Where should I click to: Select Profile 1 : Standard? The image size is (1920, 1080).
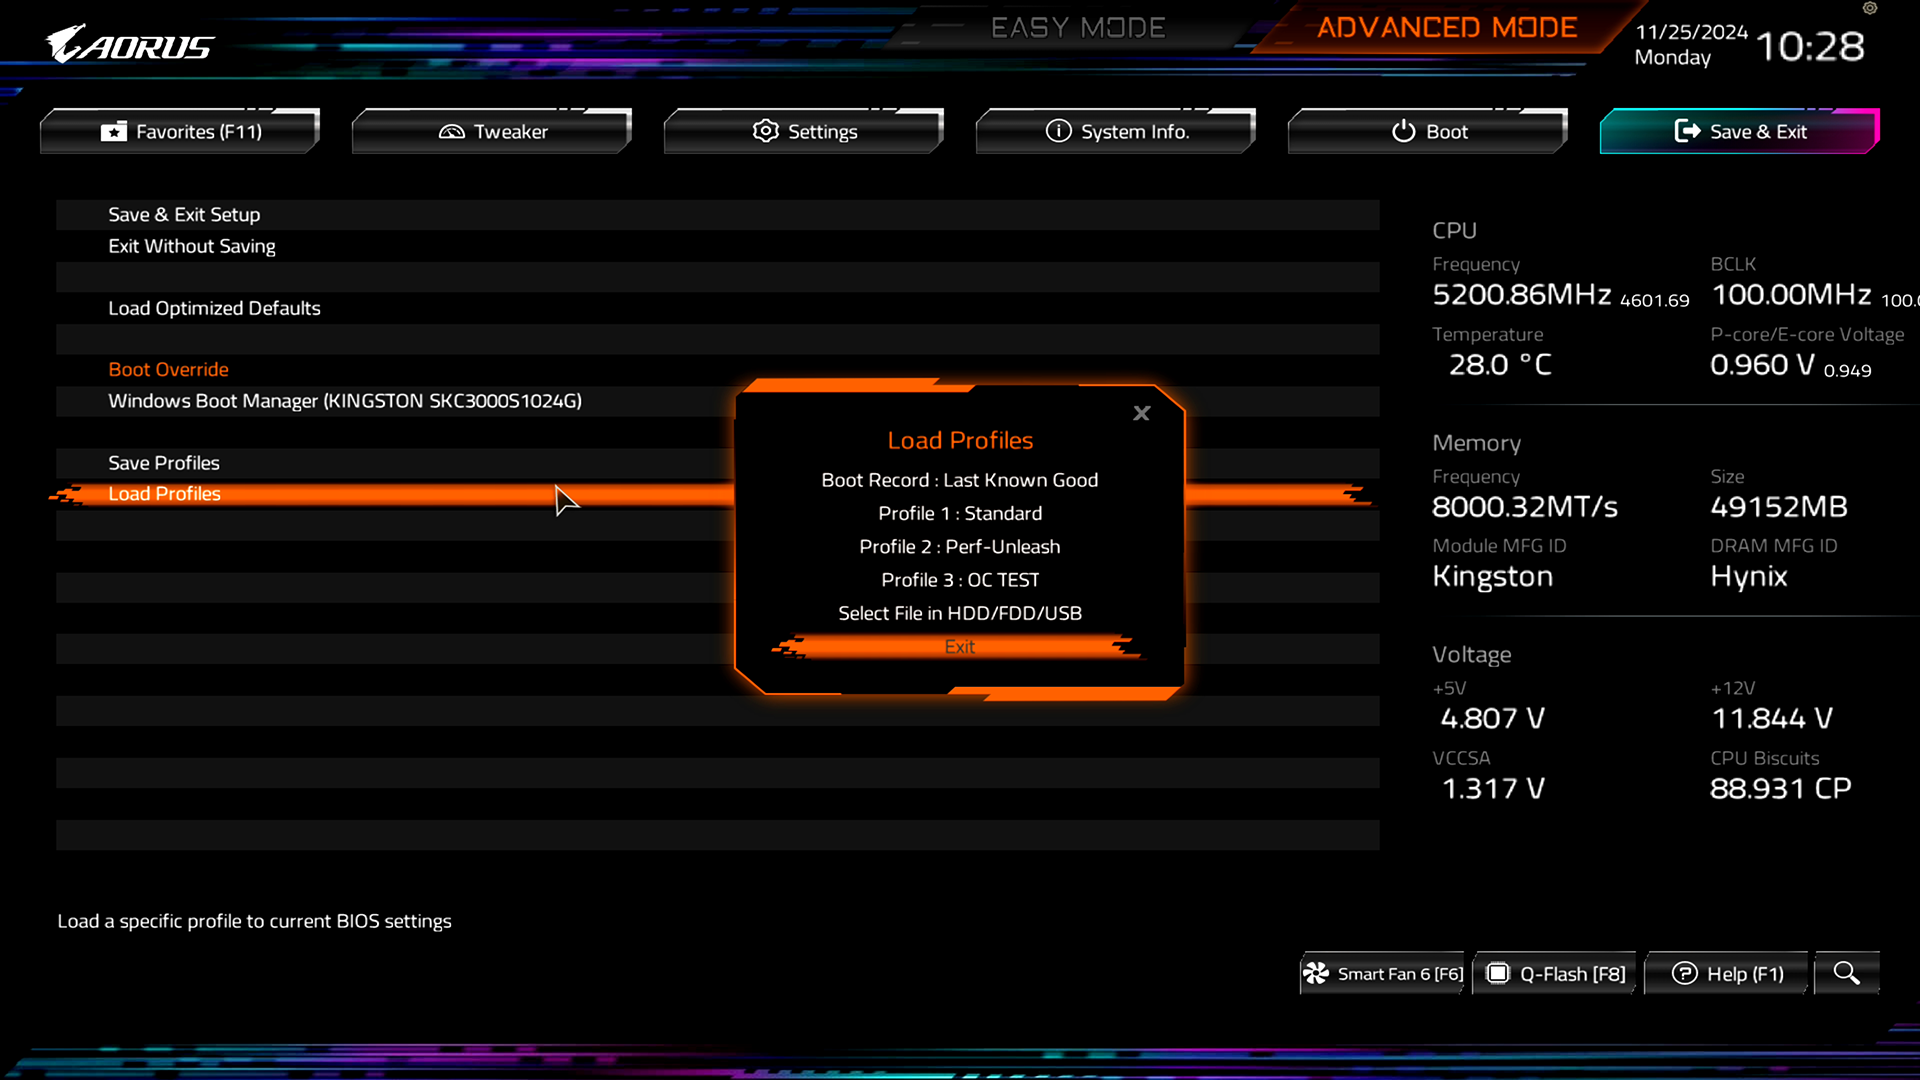pos(959,513)
